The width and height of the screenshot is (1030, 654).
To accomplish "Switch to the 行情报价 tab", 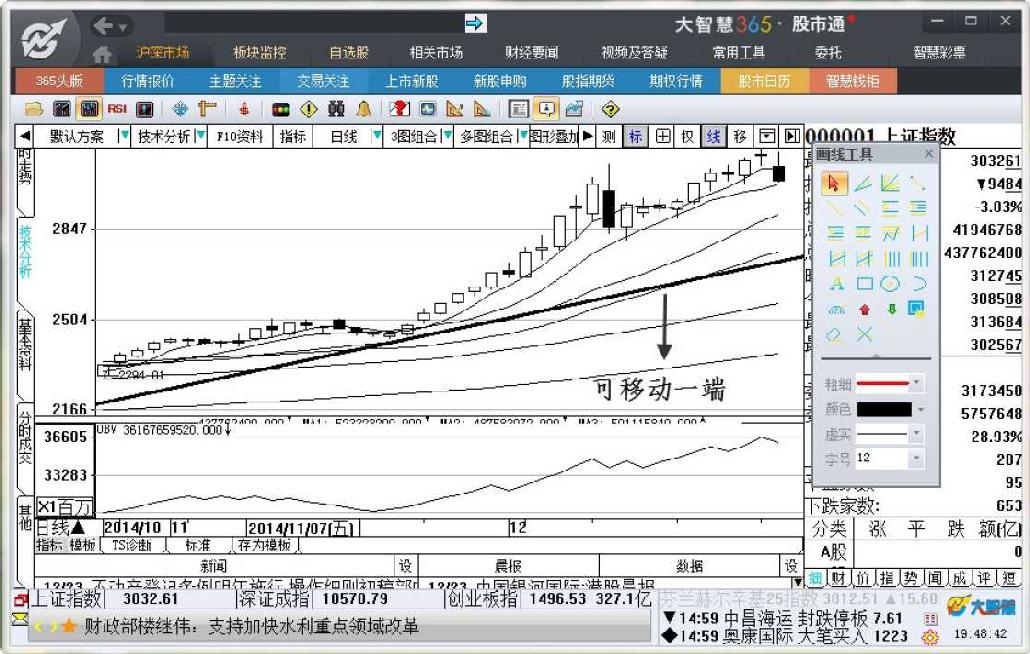I will (148, 81).
